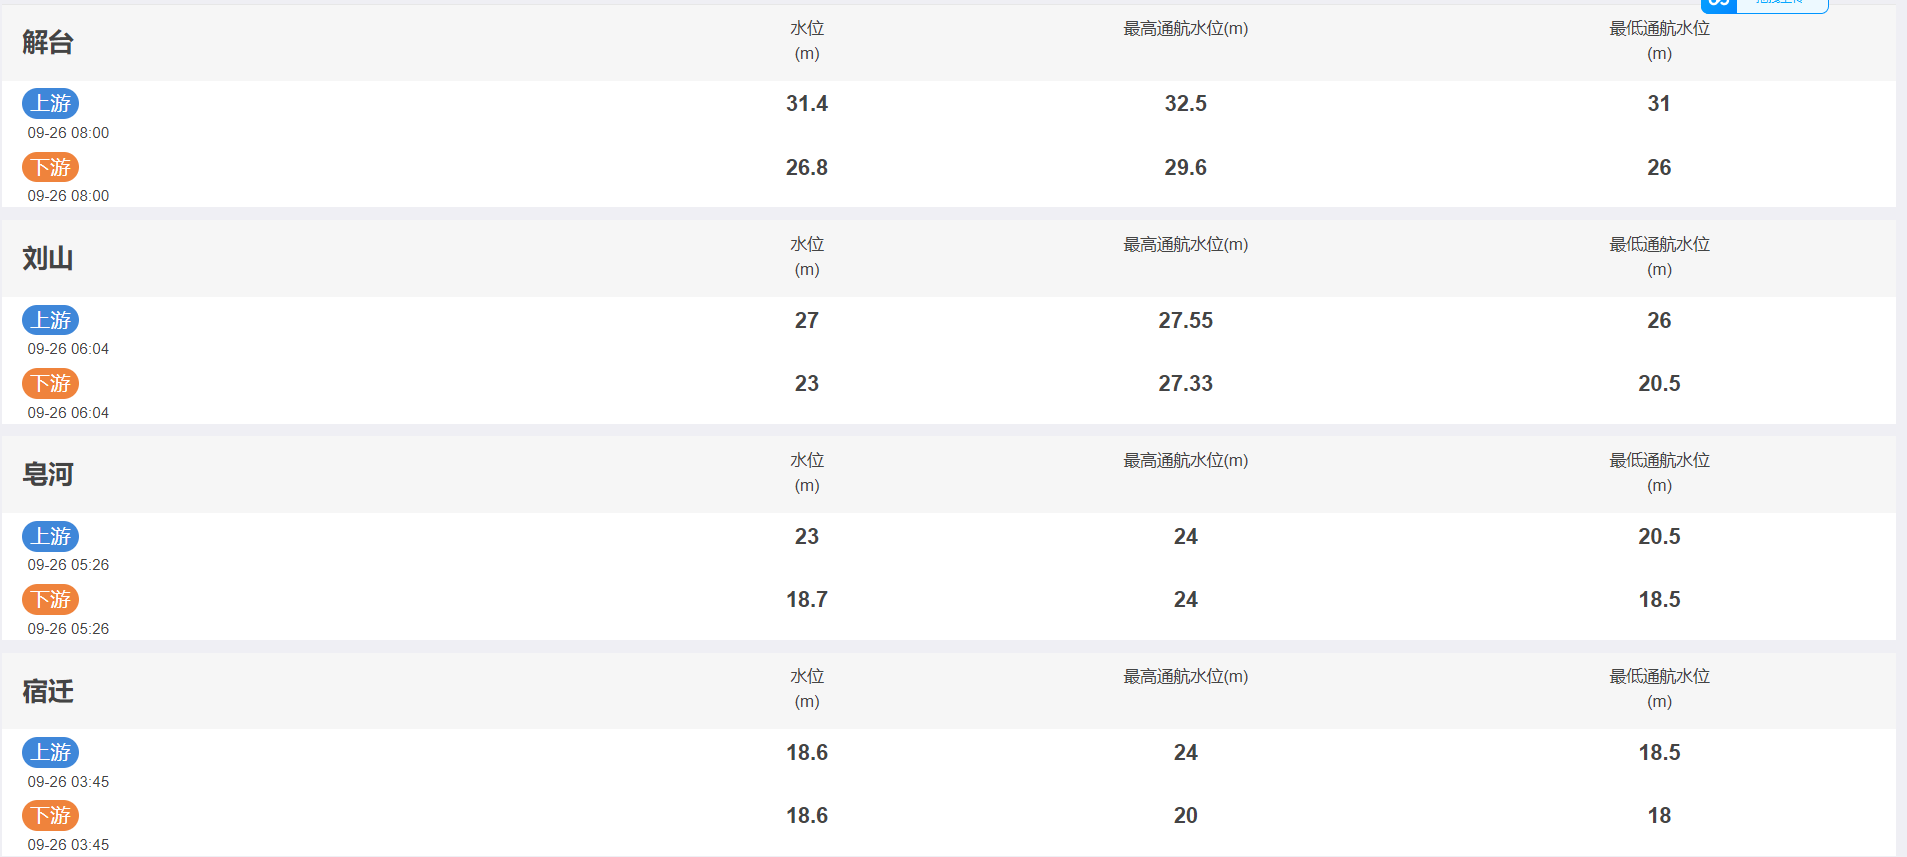Click the orange 下游 badge under 宿迁

51,815
